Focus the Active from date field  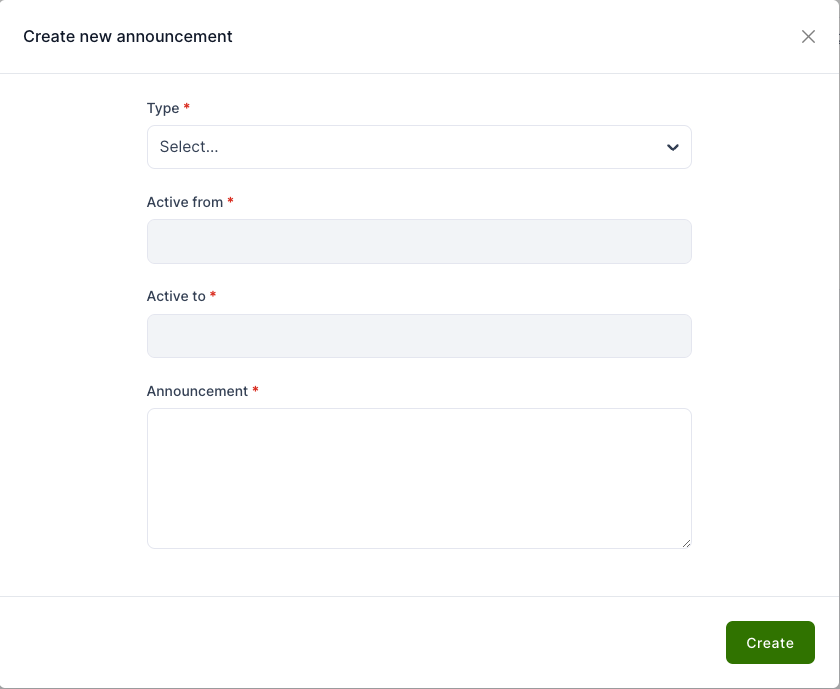[419, 242]
